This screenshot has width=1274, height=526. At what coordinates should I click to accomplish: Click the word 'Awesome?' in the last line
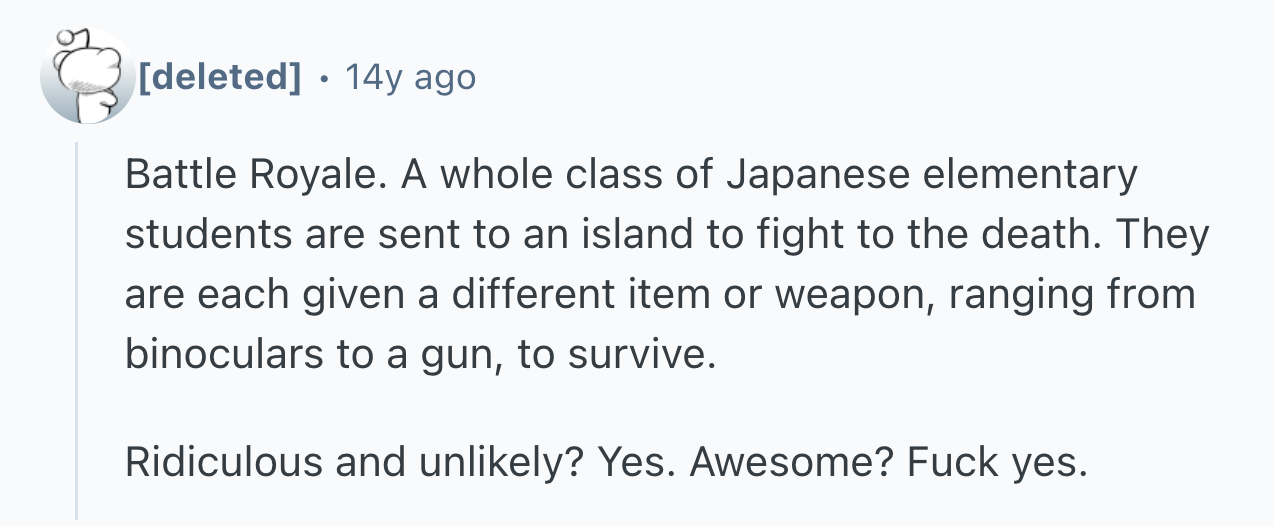click(x=741, y=462)
